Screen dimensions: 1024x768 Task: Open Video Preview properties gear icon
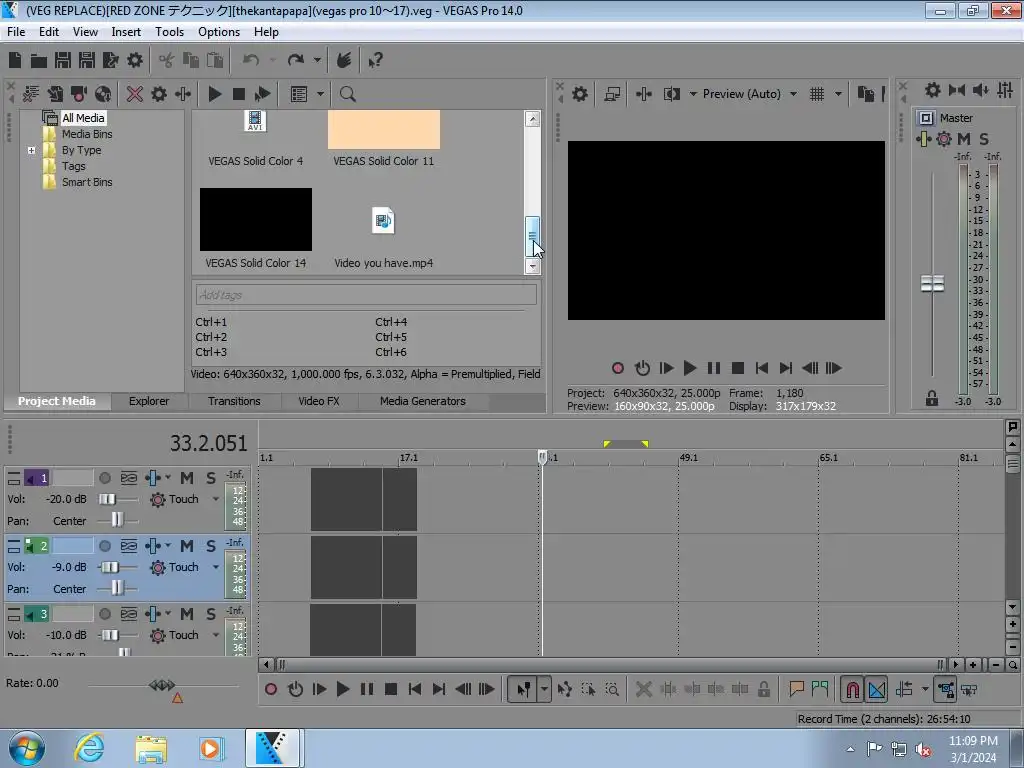click(x=580, y=94)
